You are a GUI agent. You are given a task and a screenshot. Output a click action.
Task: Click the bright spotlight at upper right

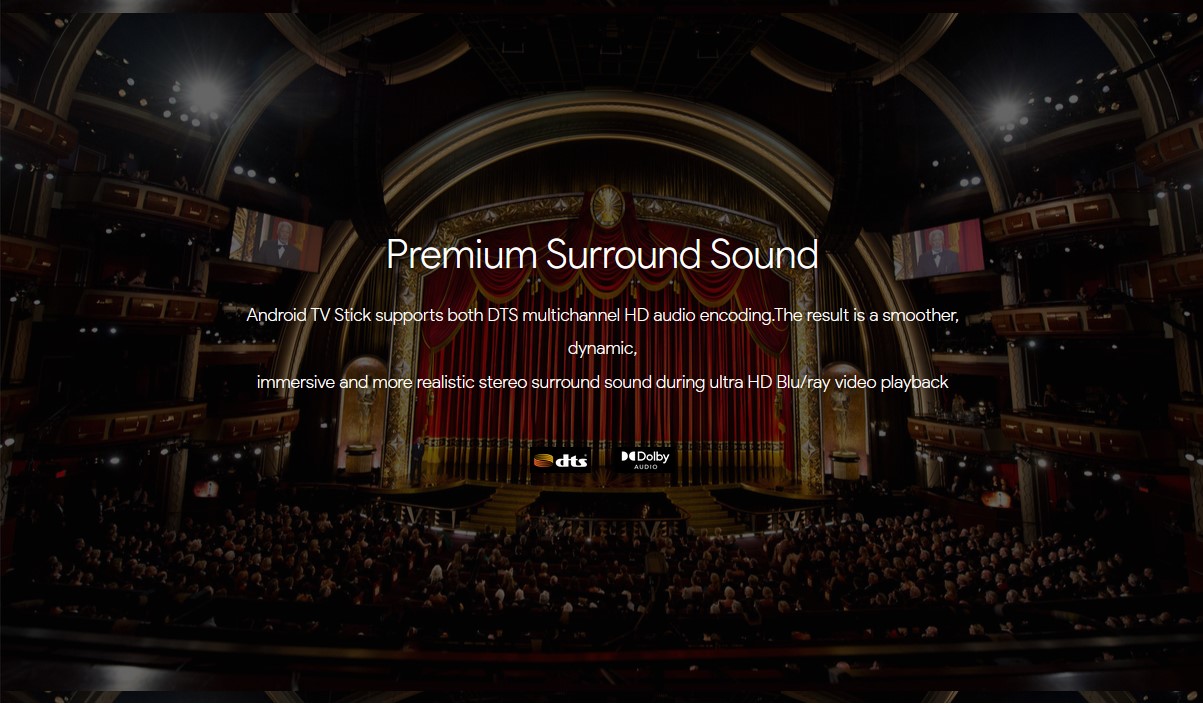[1001, 112]
